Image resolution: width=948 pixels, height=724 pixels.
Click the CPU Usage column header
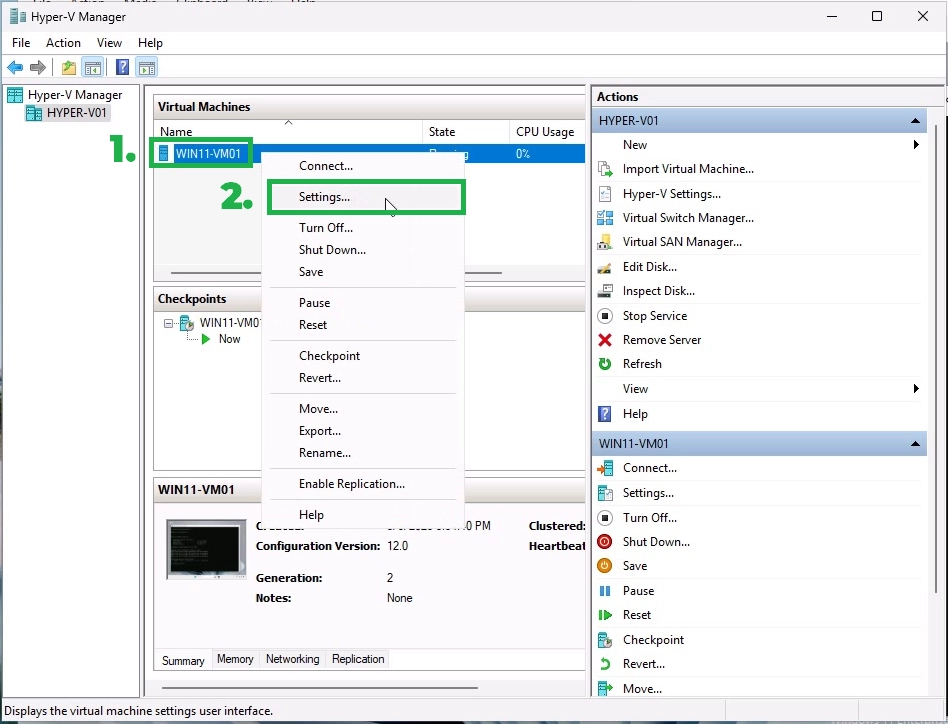(547, 132)
